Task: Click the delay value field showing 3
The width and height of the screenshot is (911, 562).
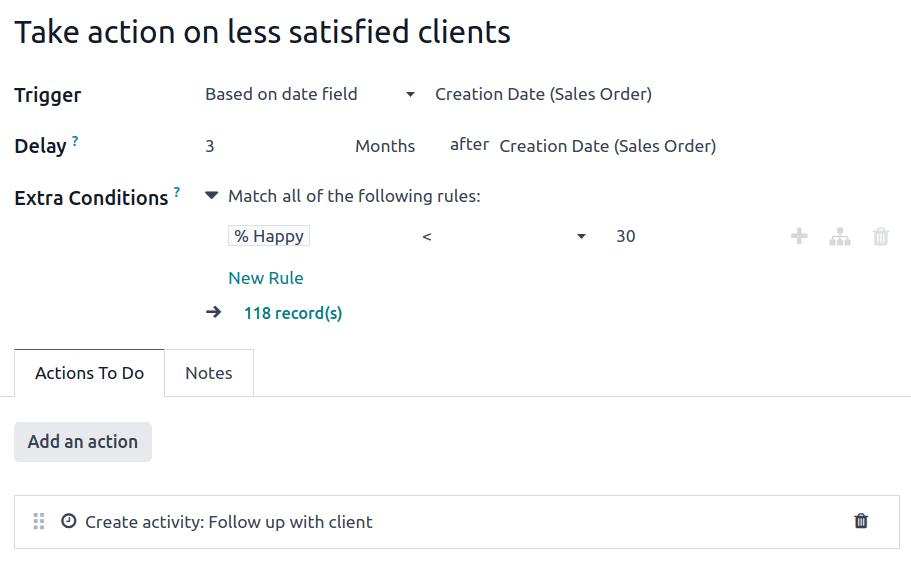Action: coord(270,146)
